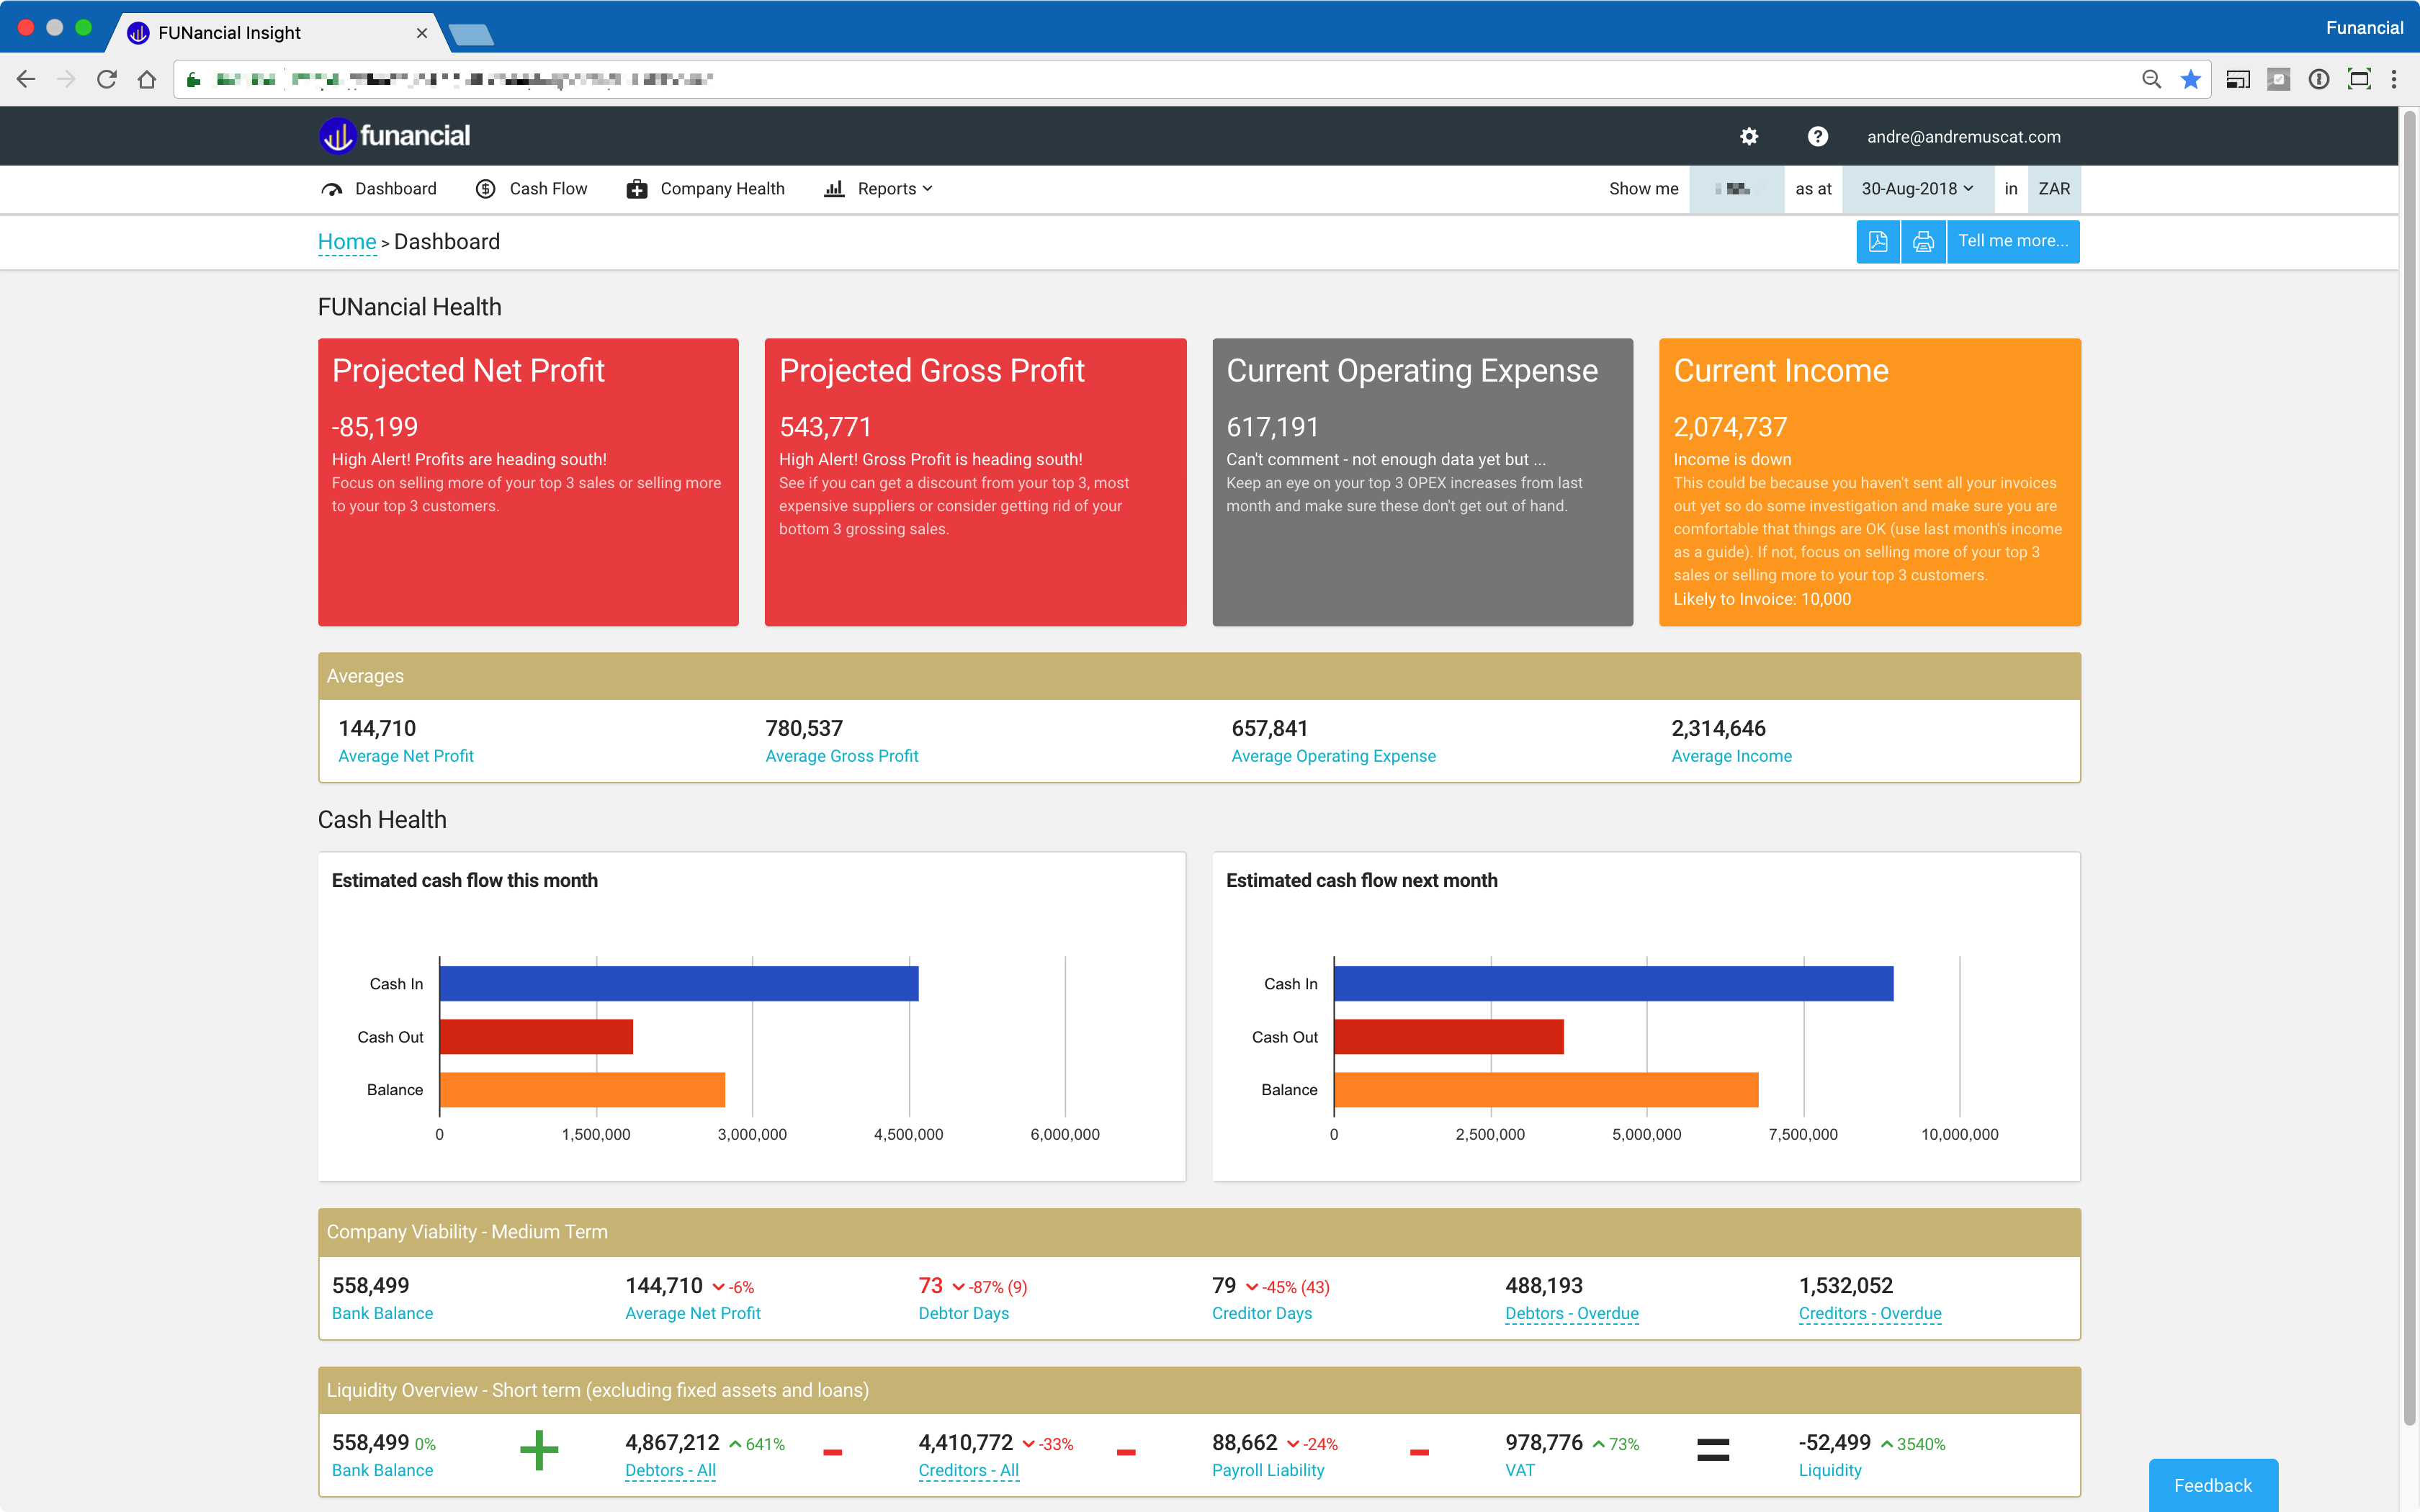Image resolution: width=2420 pixels, height=1512 pixels.
Task: Follow the Home breadcrumb link
Action: pos(346,242)
